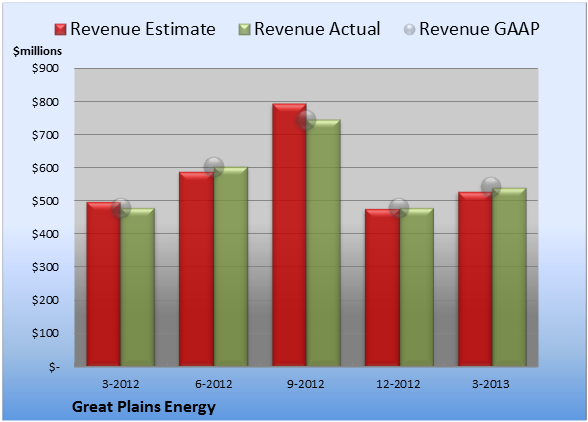Click the 'Great Plains Energy' chart title

tap(144, 407)
